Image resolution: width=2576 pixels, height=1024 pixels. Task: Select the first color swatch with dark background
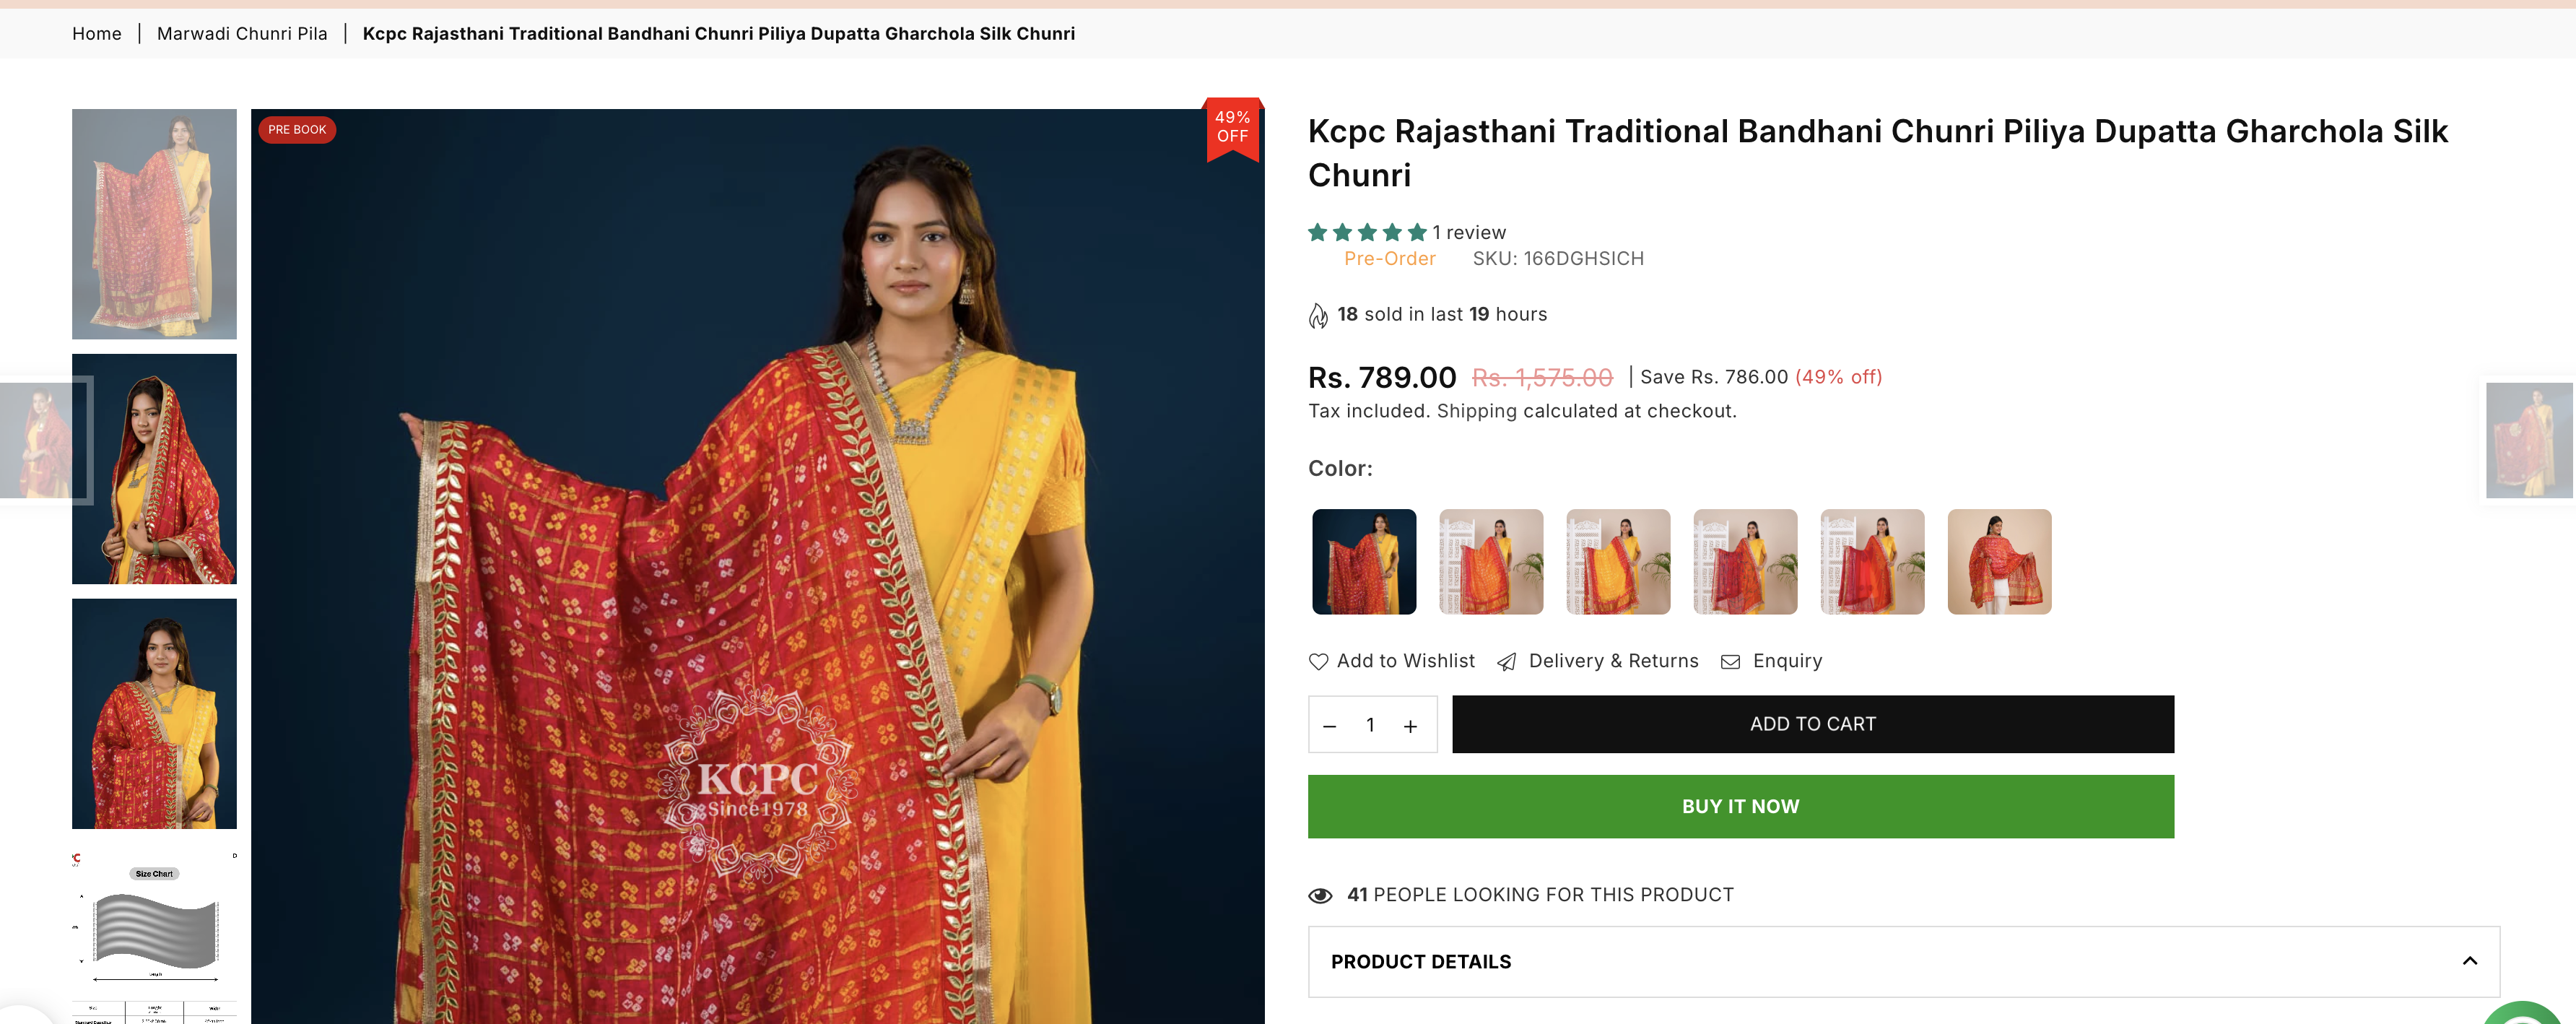1364,561
